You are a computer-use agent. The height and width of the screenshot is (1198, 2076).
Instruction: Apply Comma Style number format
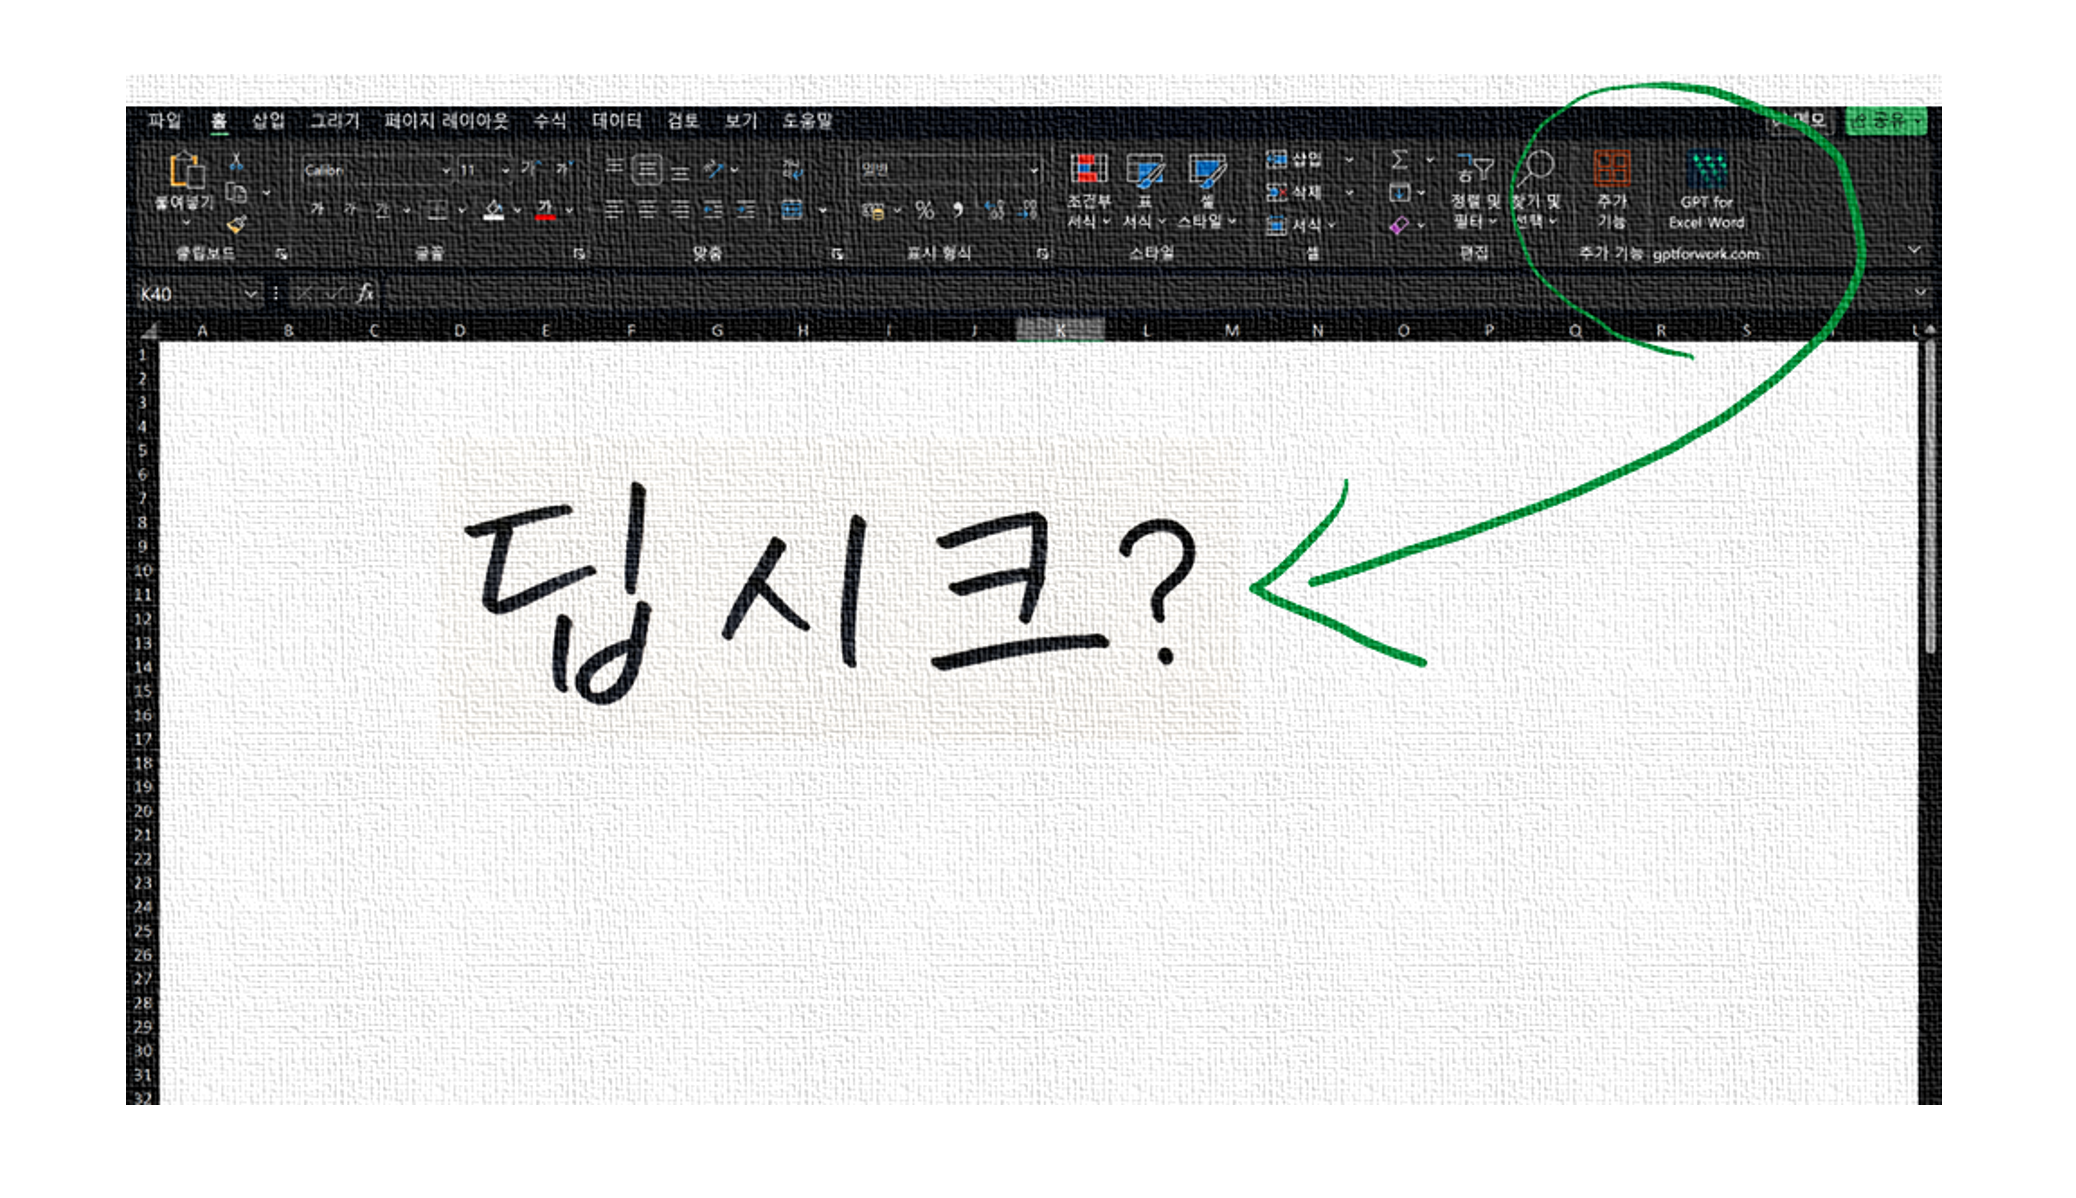[x=959, y=210]
